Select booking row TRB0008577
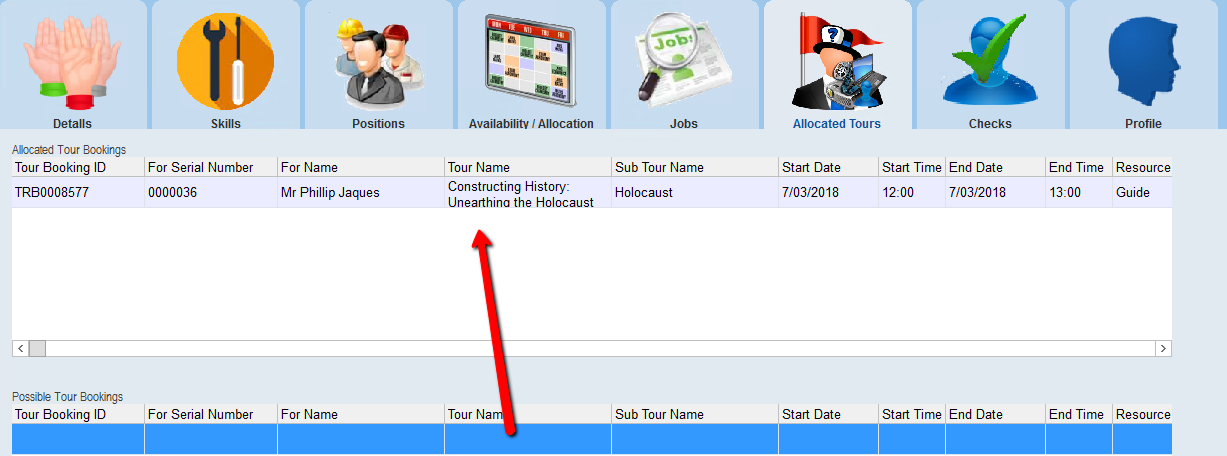The image size is (1227, 456). point(52,193)
